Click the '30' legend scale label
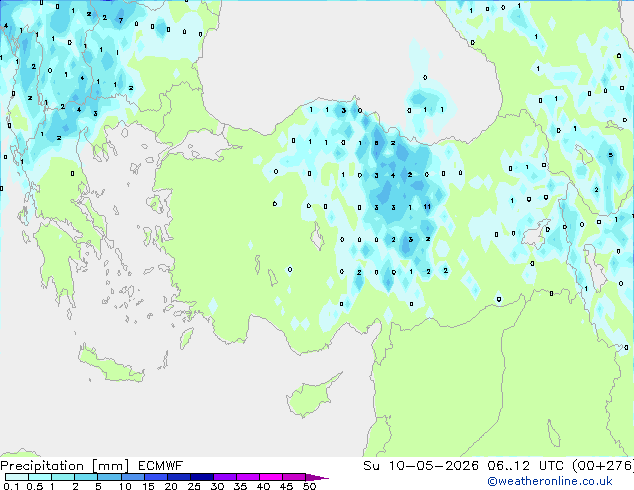This screenshot has height=490, width=634. [217, 486]
